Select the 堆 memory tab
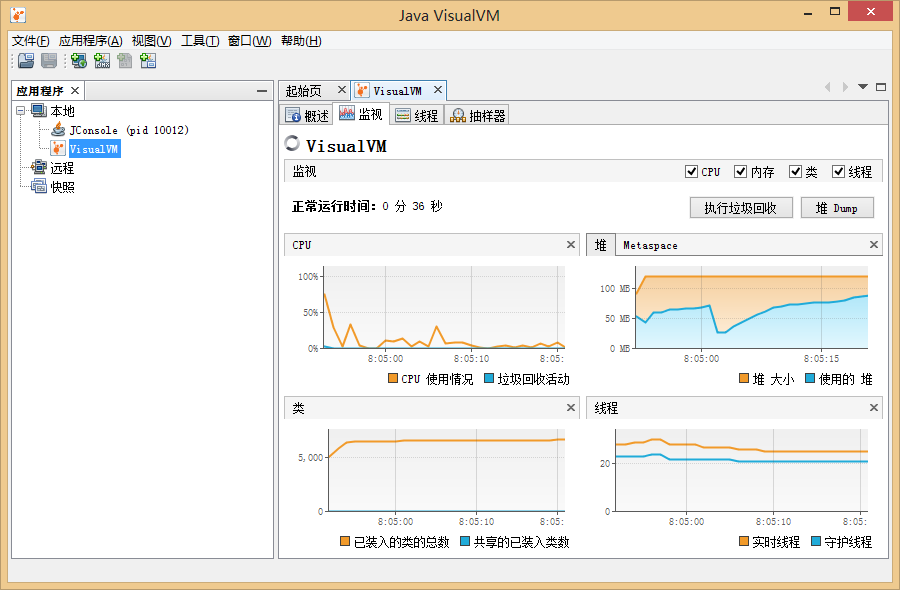 point(601,245)
